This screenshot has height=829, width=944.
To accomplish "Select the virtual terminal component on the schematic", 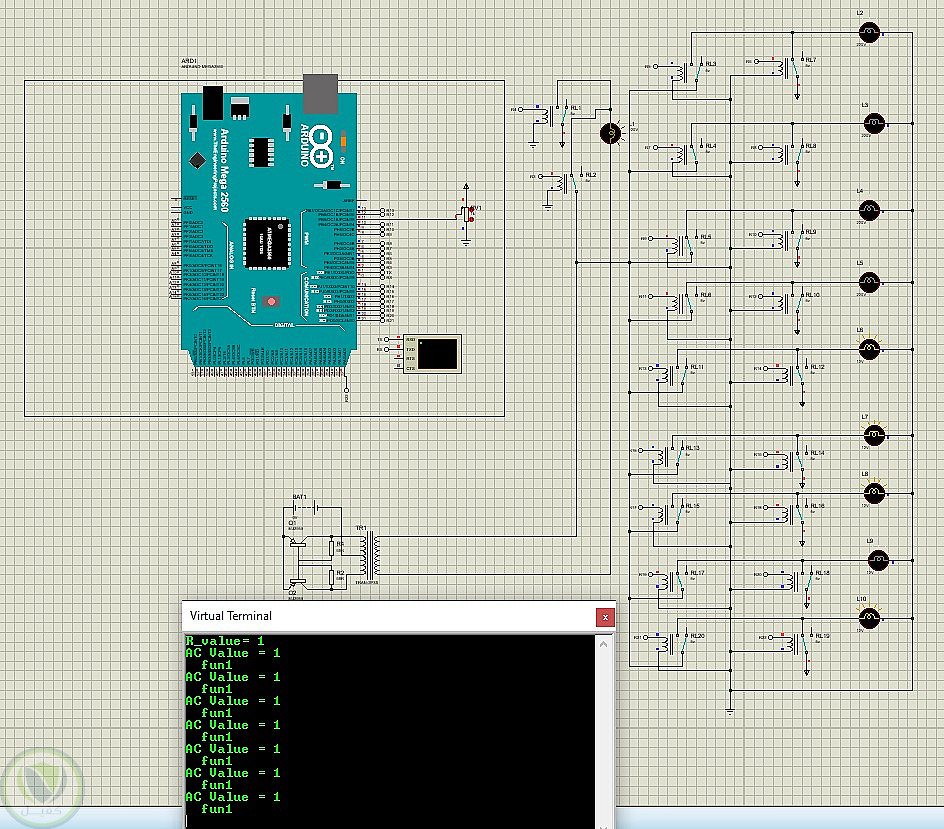I will (433, 354).
